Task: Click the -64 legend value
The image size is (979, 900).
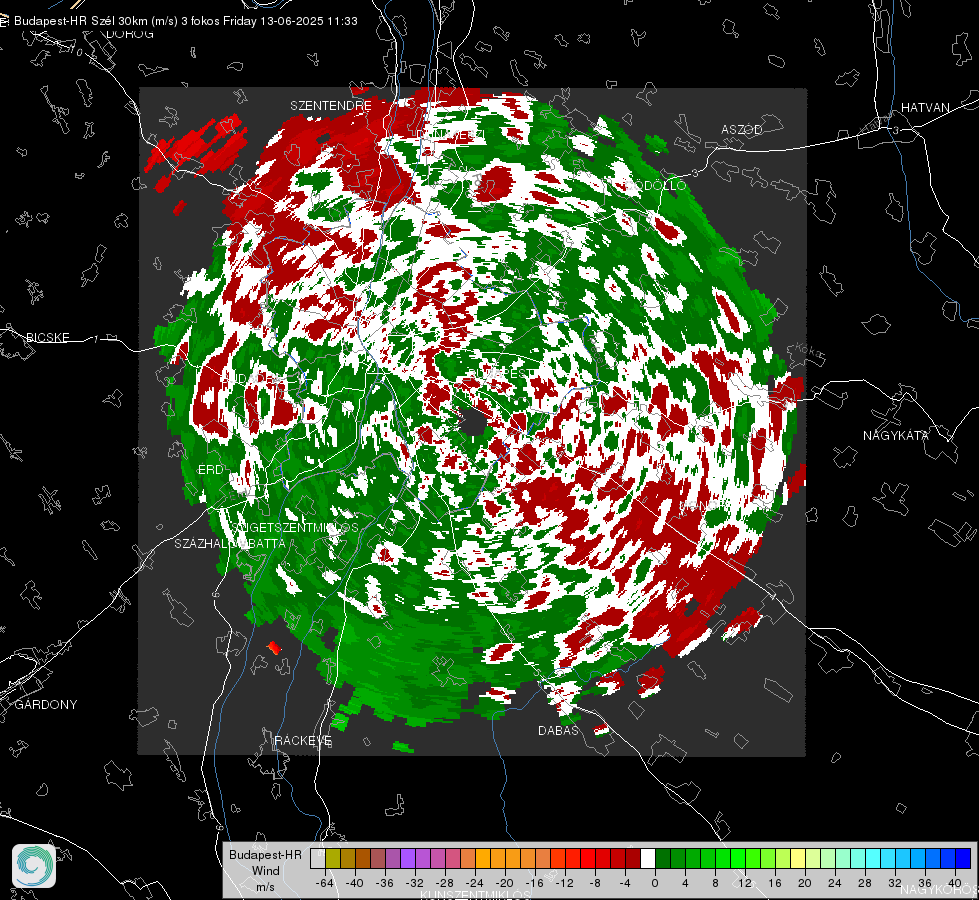Action: click(325, 883)
